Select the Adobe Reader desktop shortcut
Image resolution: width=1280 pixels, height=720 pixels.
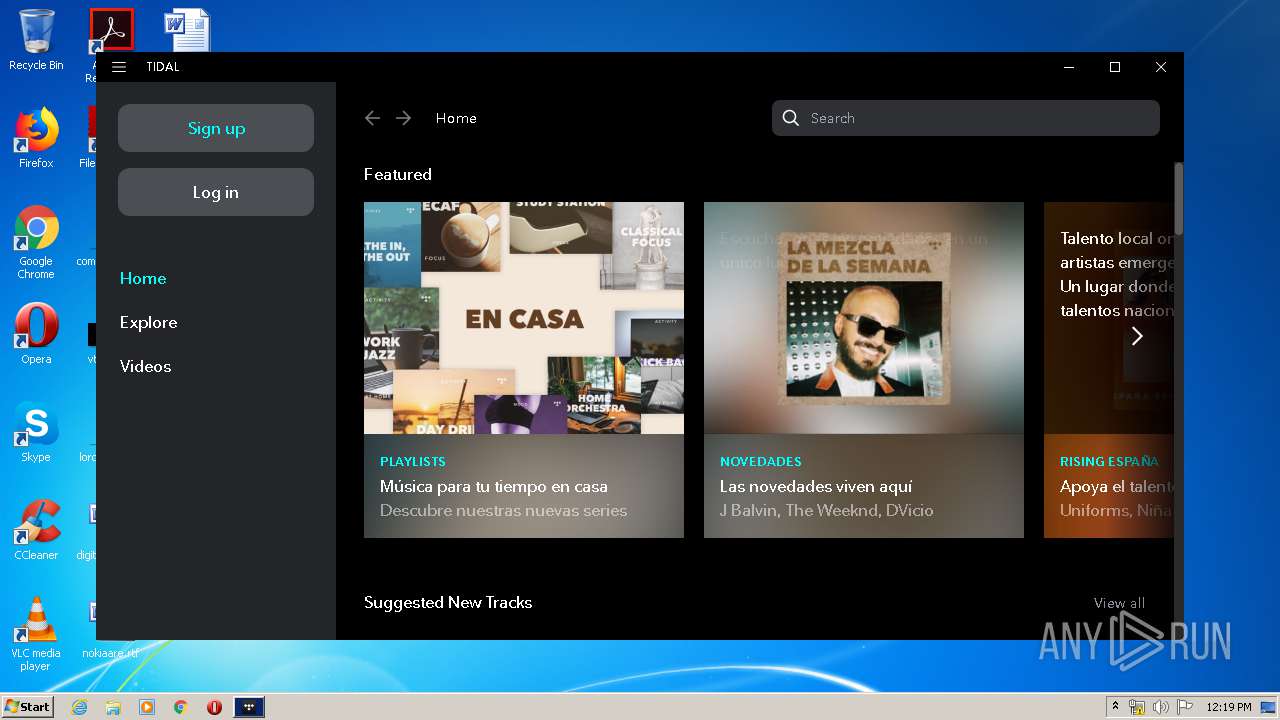111,30
